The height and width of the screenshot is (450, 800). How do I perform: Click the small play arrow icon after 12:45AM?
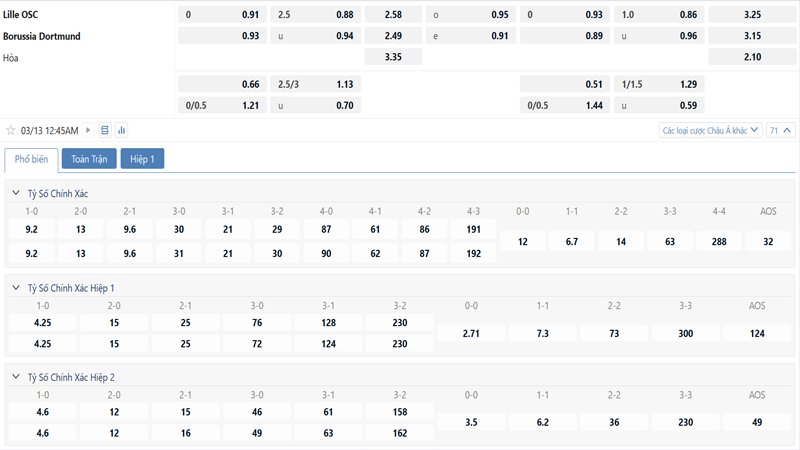coord(89,130)
